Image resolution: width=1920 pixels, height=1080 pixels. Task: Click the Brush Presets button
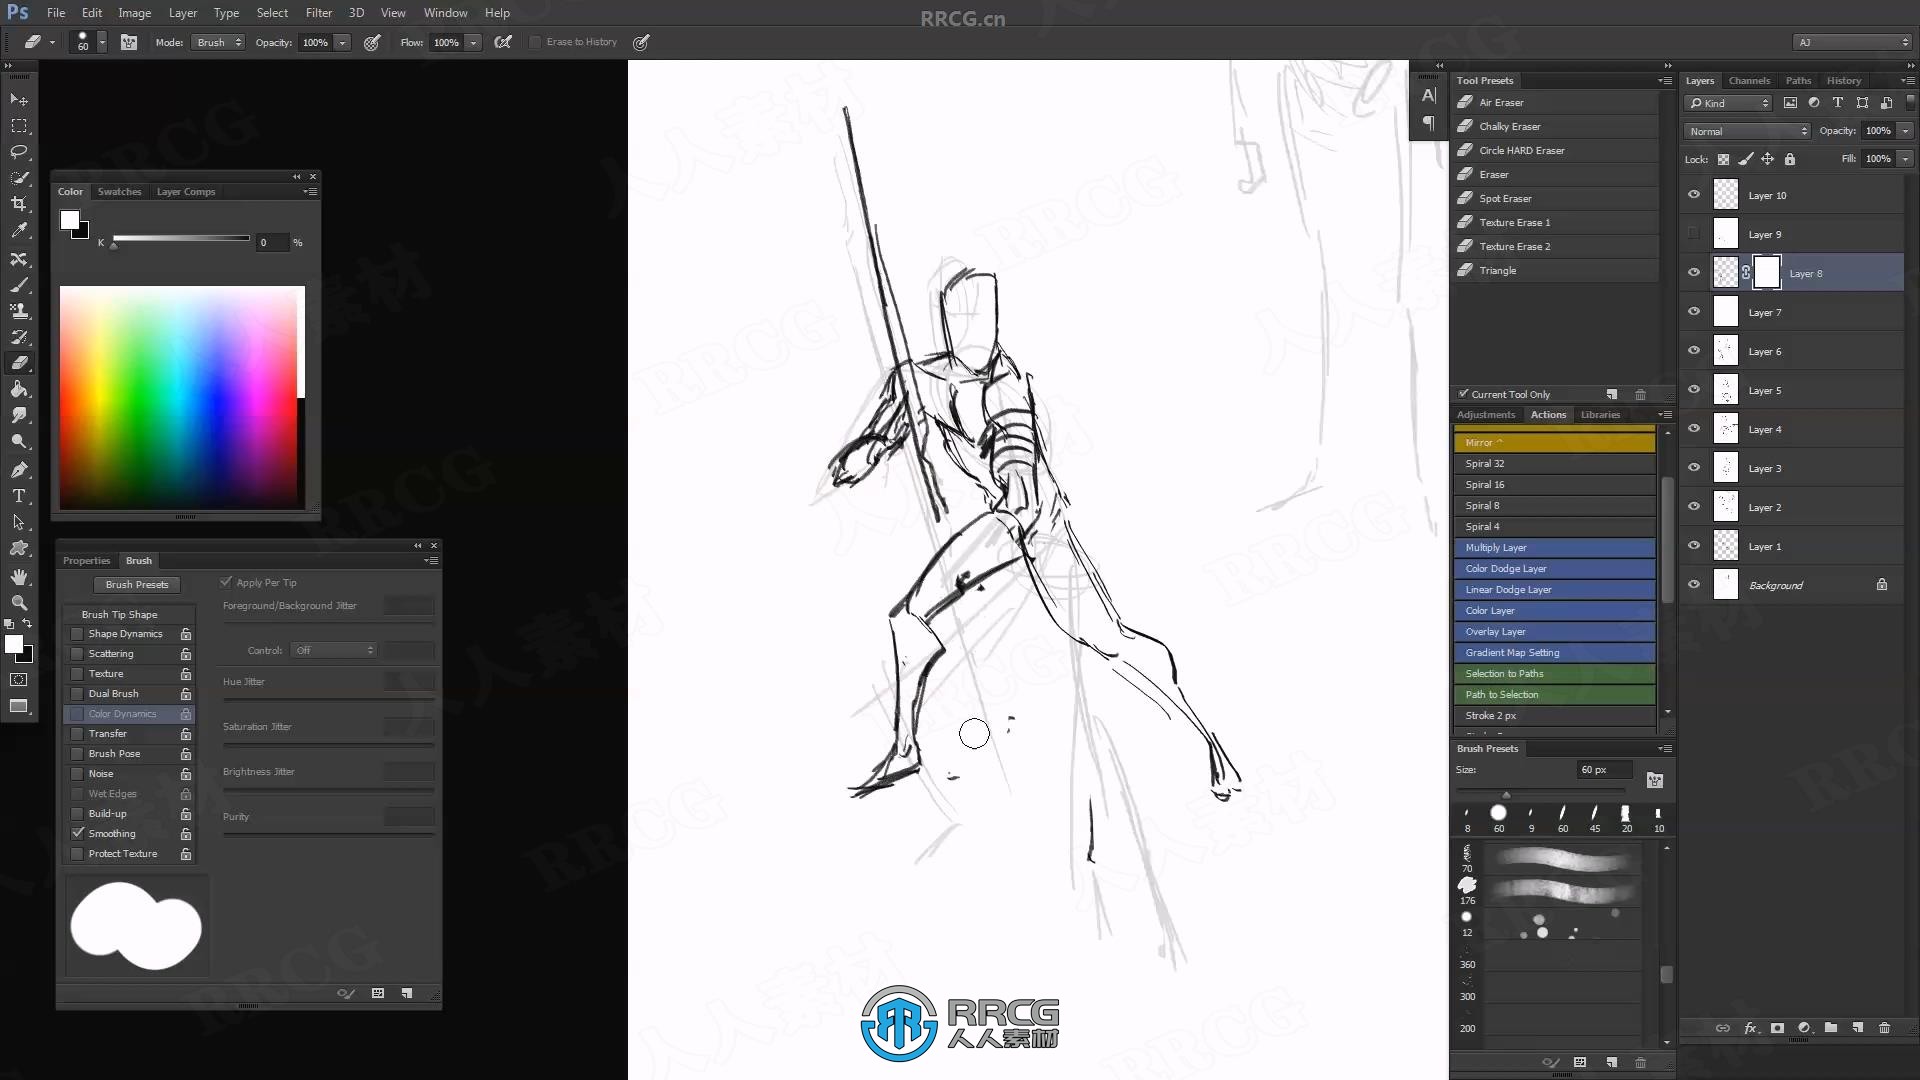point(137,584)
